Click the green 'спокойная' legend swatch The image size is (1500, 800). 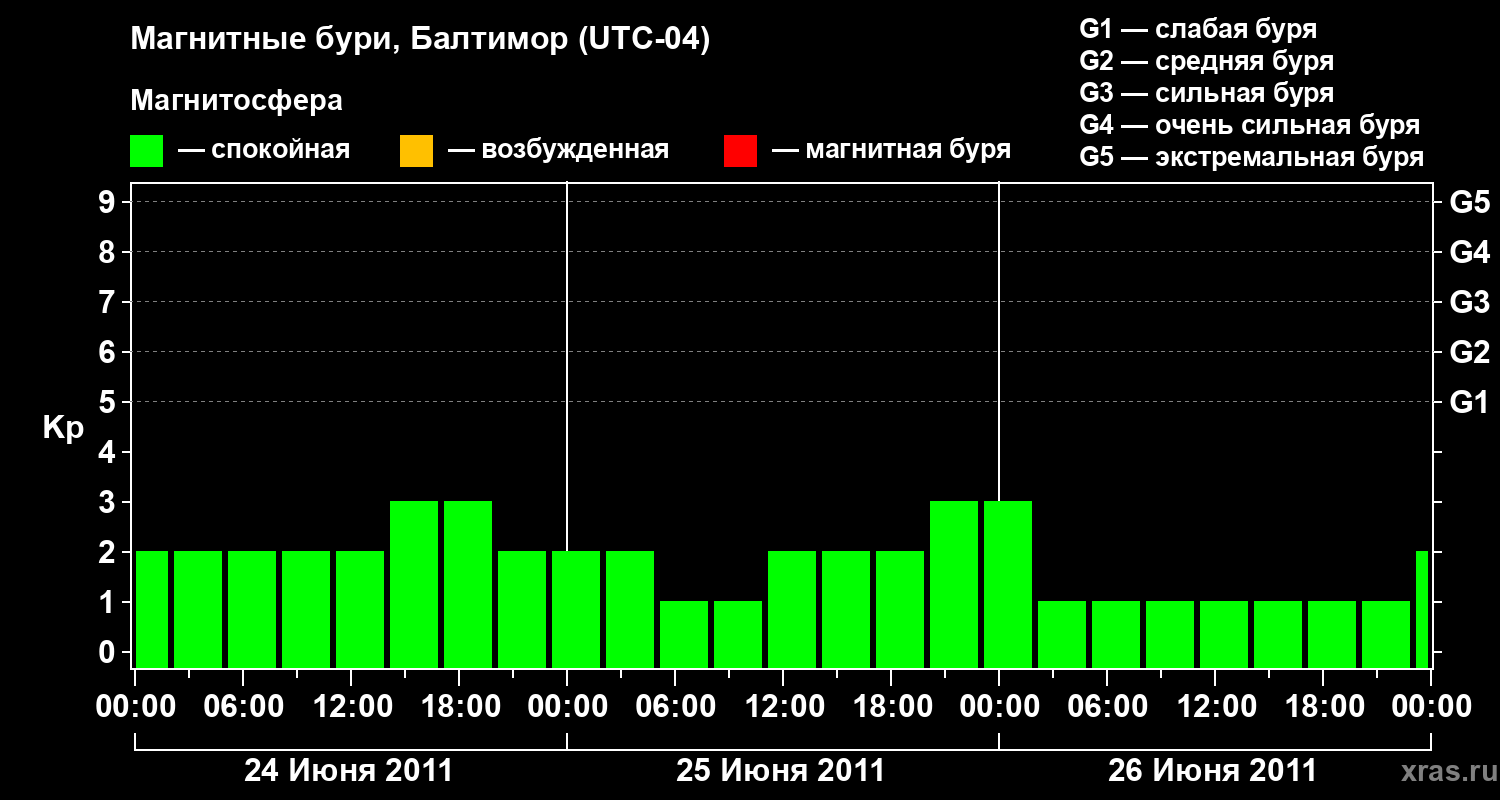pos(147,151)
